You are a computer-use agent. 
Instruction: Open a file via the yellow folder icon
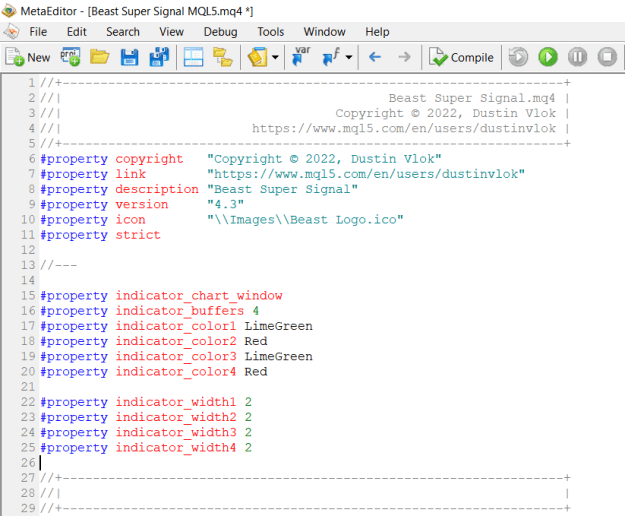[99, 57]
